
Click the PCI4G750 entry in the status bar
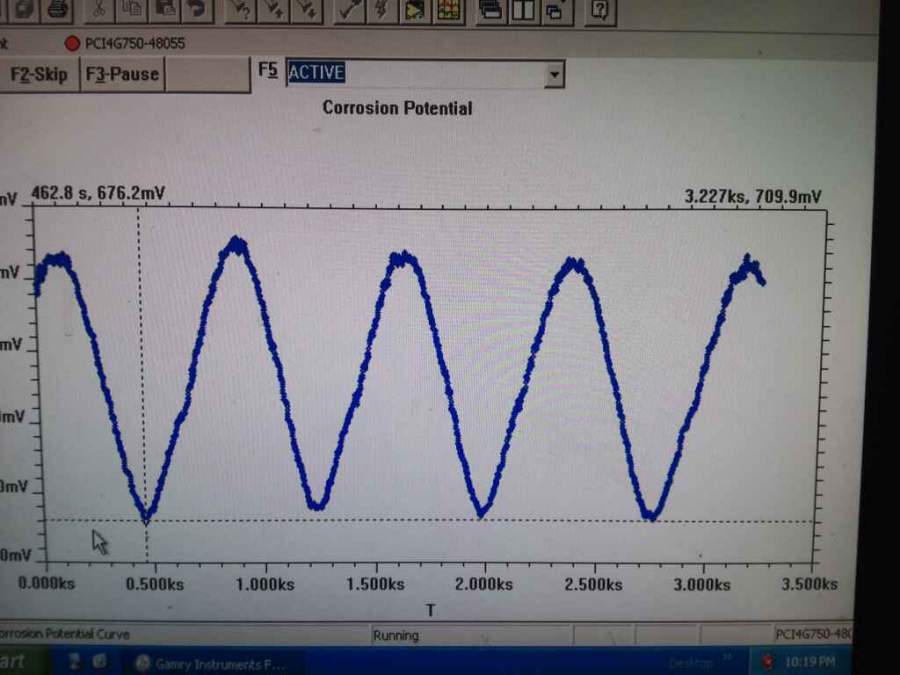[813, 634]
